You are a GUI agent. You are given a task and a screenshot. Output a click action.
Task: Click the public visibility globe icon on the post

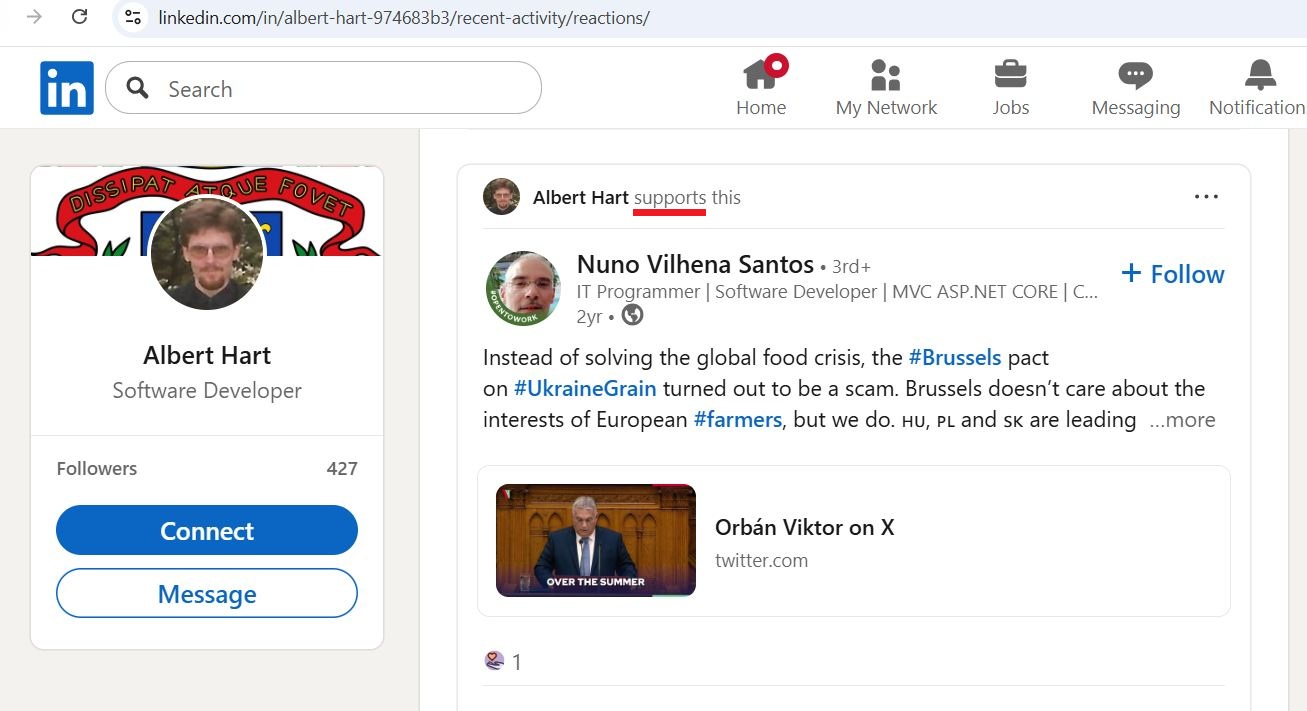[630, 316]
